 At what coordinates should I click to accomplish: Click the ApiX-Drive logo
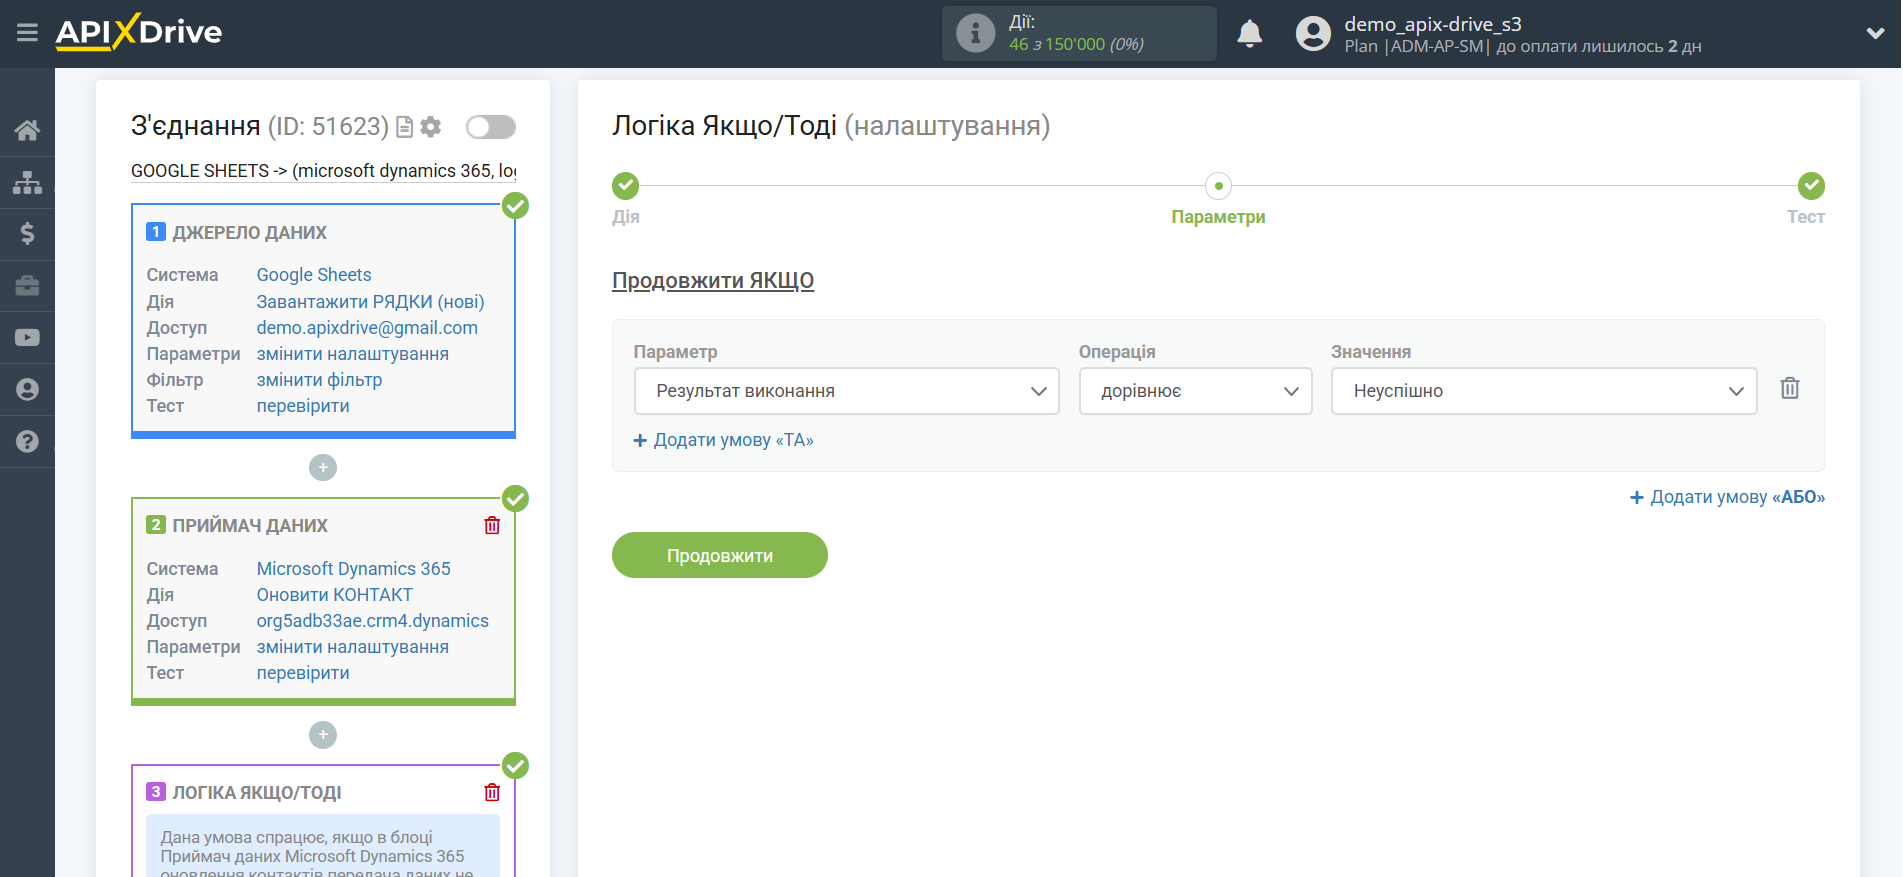click(139, 32)
